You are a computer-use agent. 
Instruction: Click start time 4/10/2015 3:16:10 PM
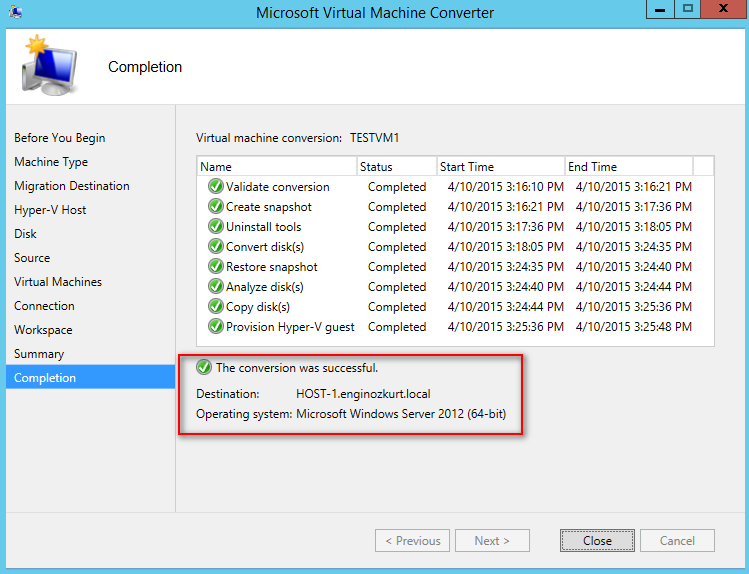tap(505, 187)
